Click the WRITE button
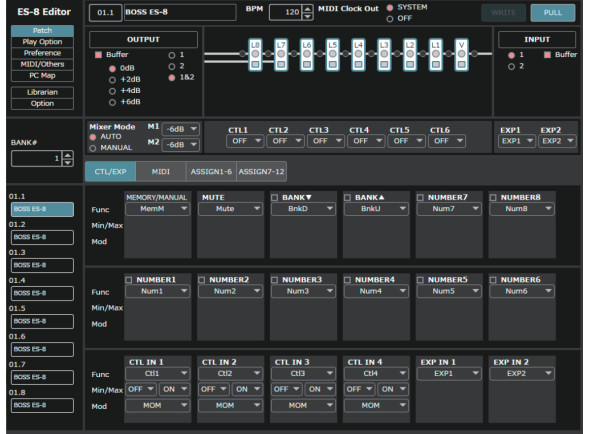This screenshot has height=434, width=590. (503, 13)
